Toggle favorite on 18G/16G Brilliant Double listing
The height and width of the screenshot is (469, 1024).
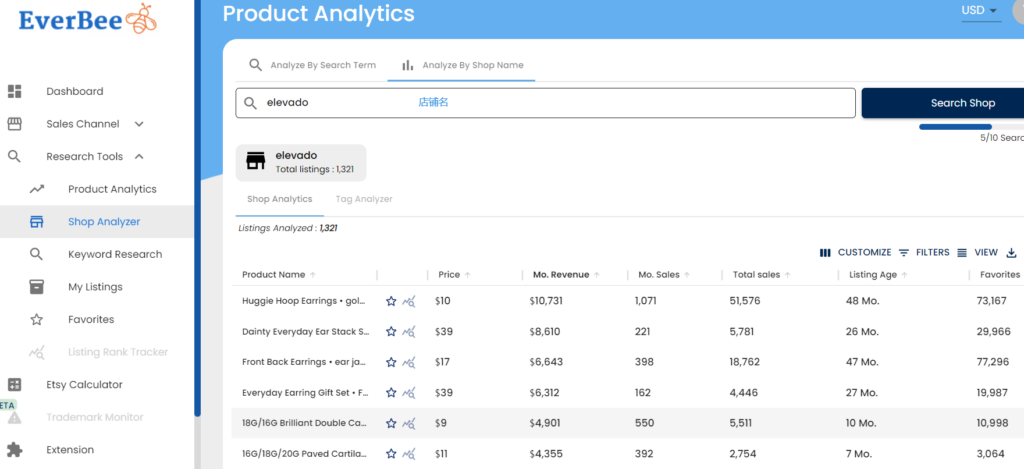pos(391,424)
